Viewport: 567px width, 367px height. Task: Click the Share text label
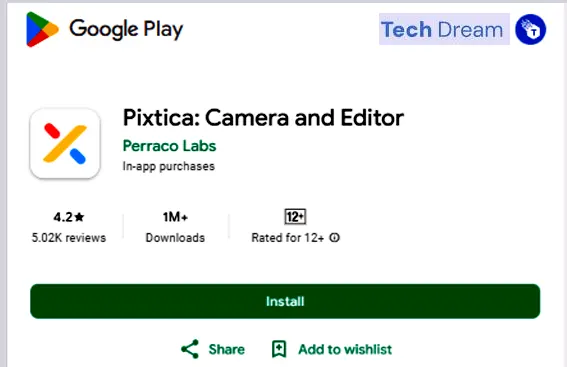pyautogui.click(x=227, y=349)
